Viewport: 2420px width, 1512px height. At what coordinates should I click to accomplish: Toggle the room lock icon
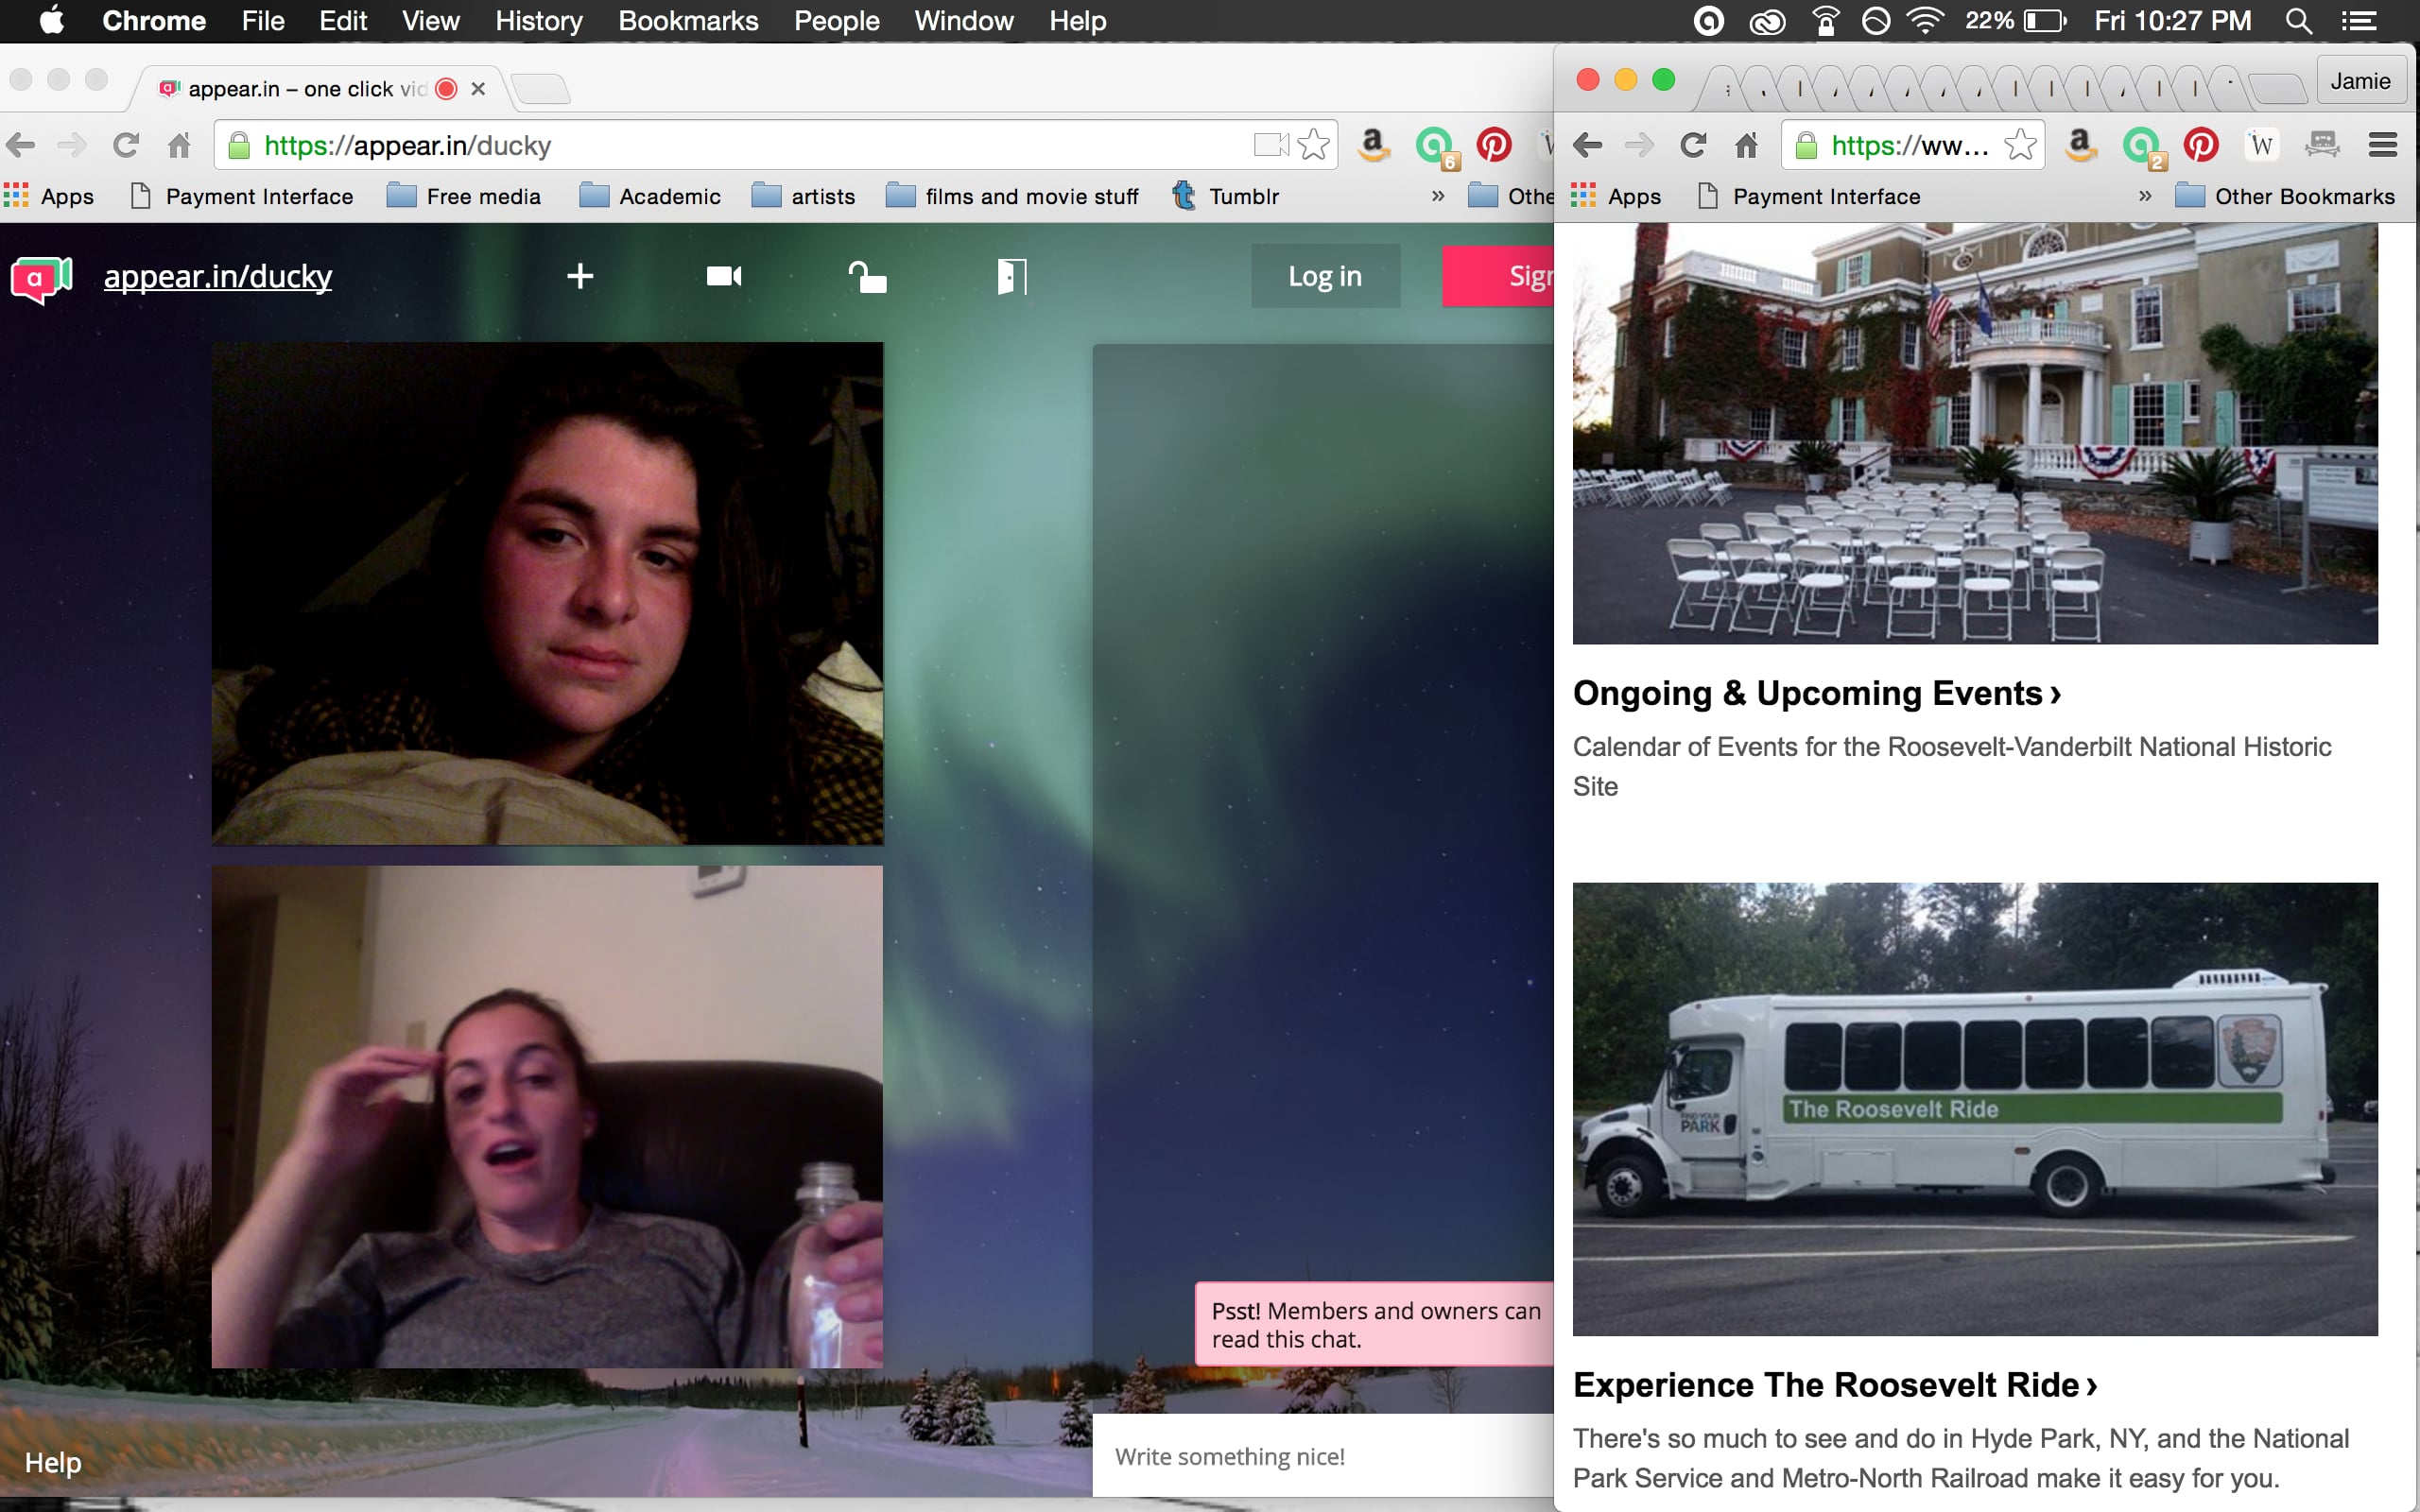(x=867, y=276)
